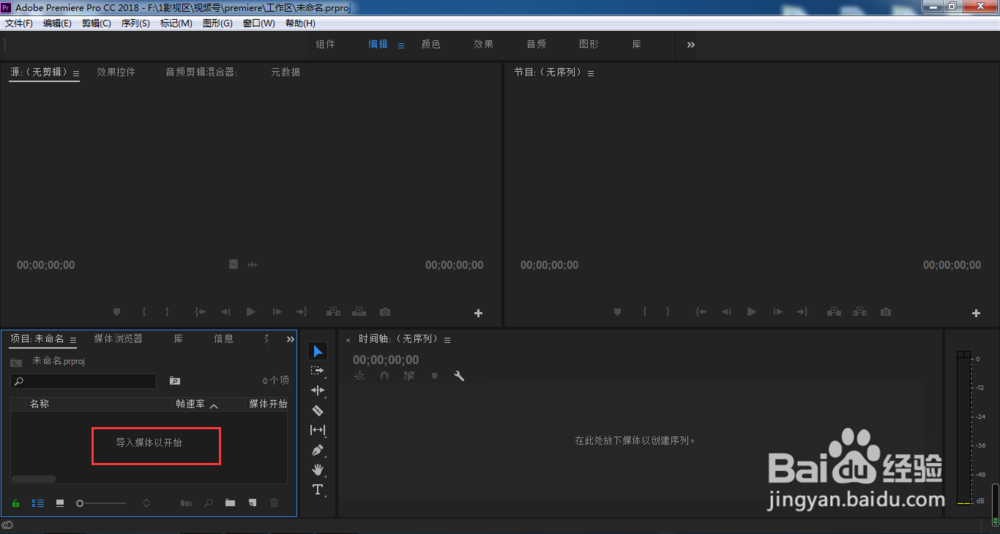
Task: Click Insert button in Source monitor
Action: [x=334, y=312]
